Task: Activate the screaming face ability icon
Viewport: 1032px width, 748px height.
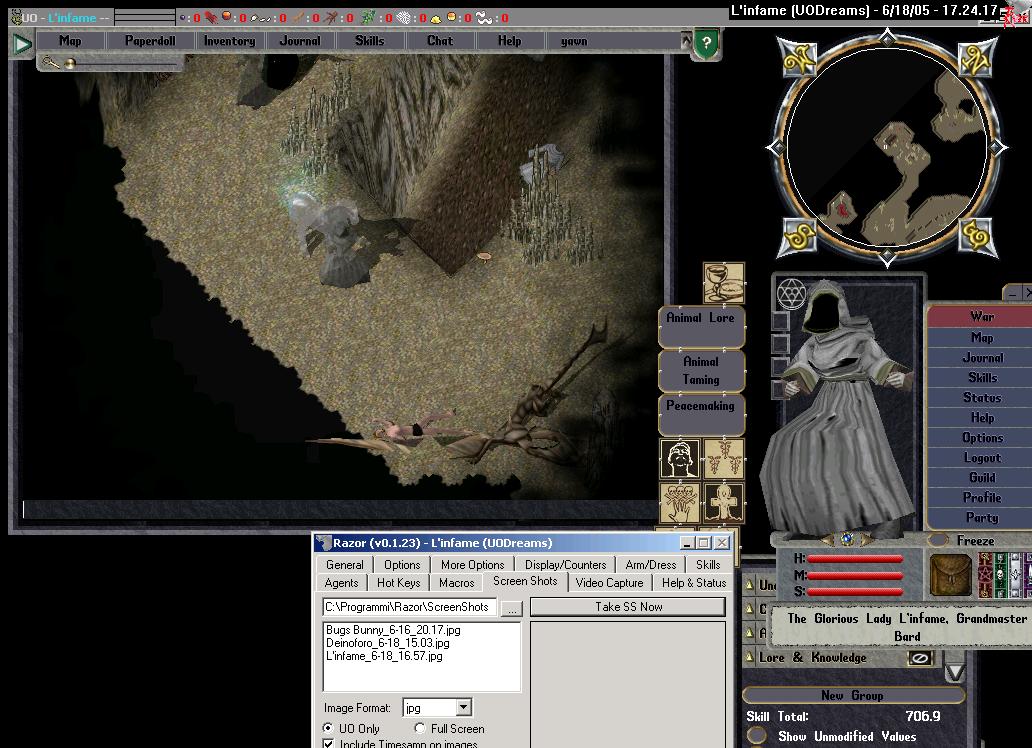Action: coord(679,459)
